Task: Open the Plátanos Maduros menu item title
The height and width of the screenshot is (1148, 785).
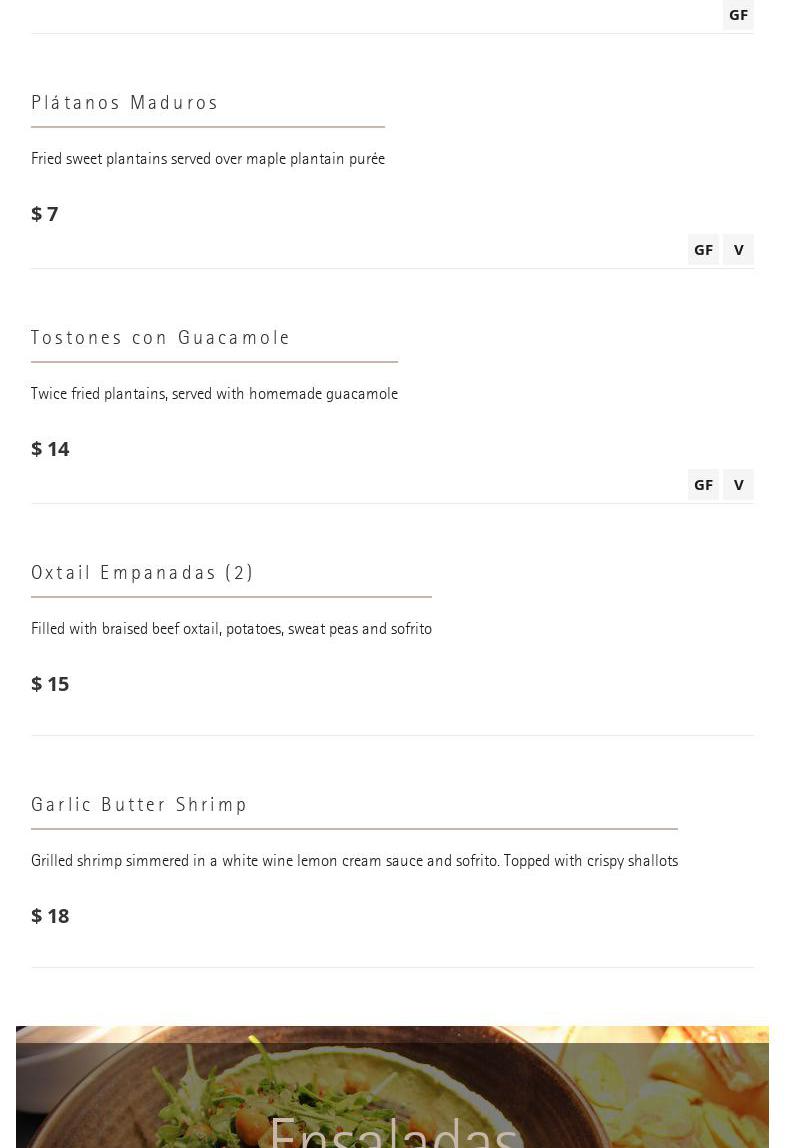Action: click(125, 103)
